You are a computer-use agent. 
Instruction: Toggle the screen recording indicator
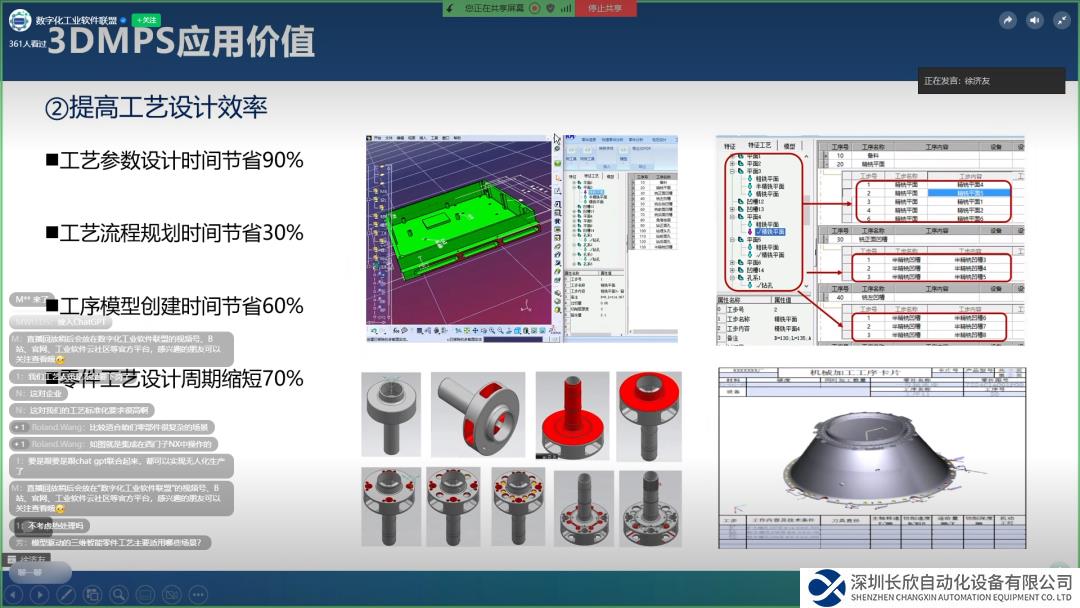pyautogui.click(x=535, y=8)
